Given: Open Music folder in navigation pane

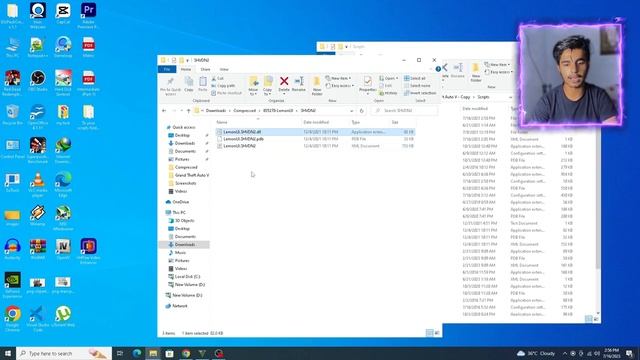Looking at the screenshot, I should click(180, 253).
